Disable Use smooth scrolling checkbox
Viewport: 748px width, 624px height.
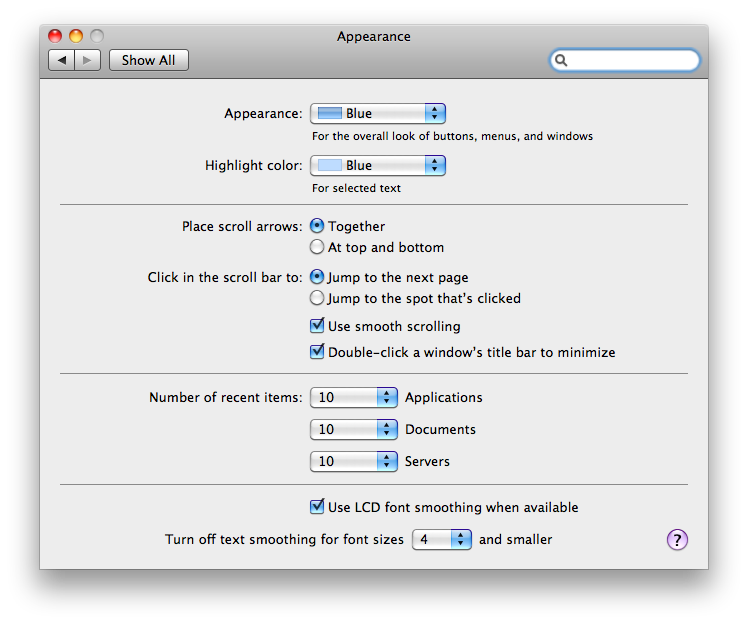click(318, 326)
